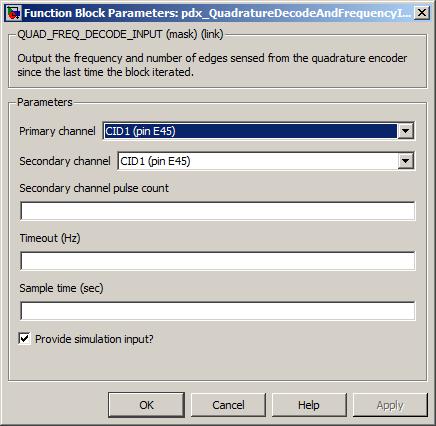Click the block description text

(x=212, y=65)
